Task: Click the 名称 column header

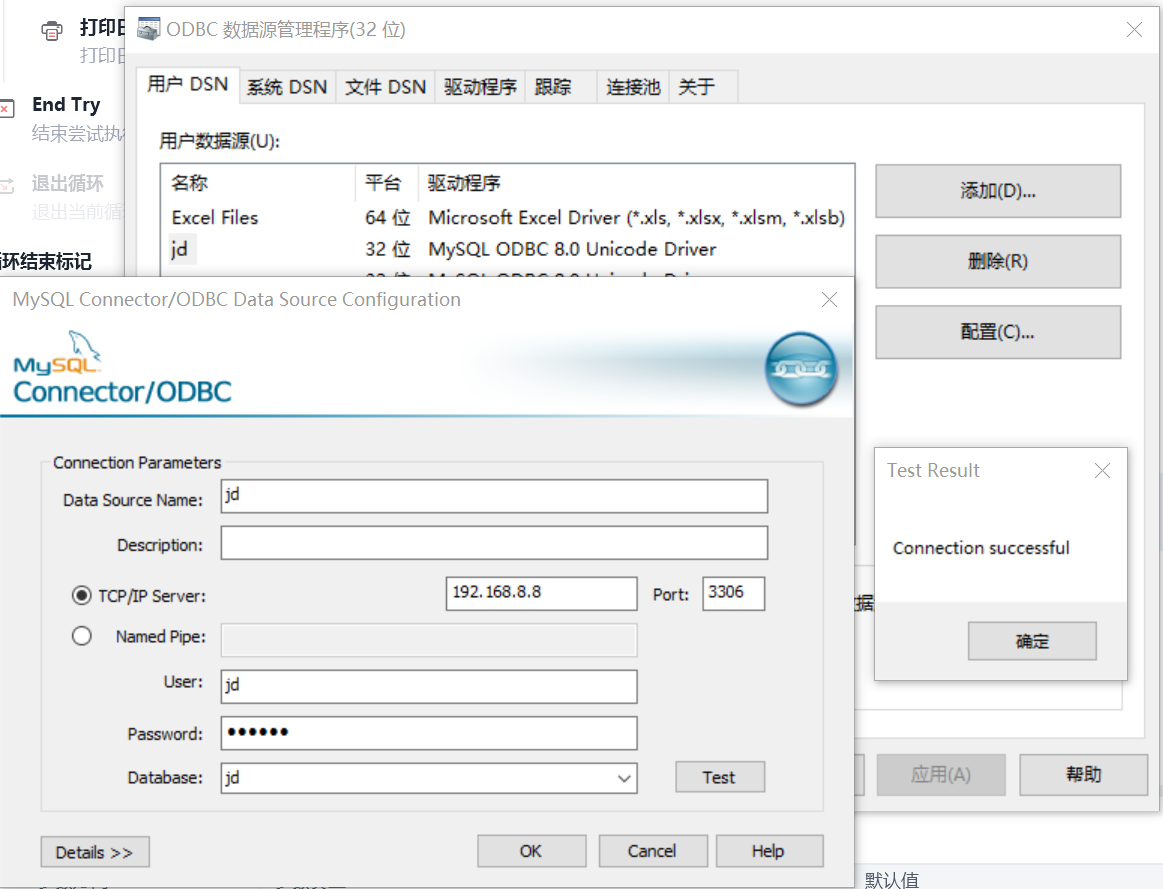Action: (259, 183)
